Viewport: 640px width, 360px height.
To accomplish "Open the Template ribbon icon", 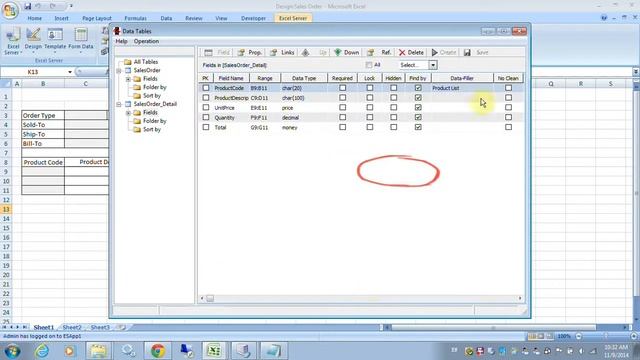I will click(55, 39).
